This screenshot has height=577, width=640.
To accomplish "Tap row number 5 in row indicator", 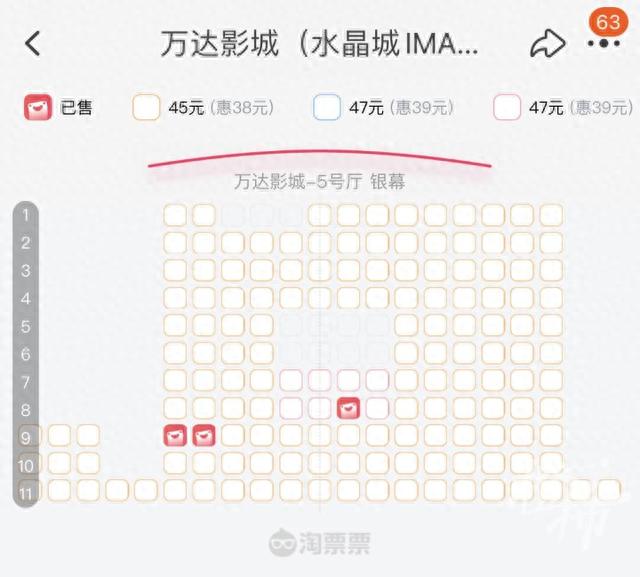I will (x=25, y=326).
